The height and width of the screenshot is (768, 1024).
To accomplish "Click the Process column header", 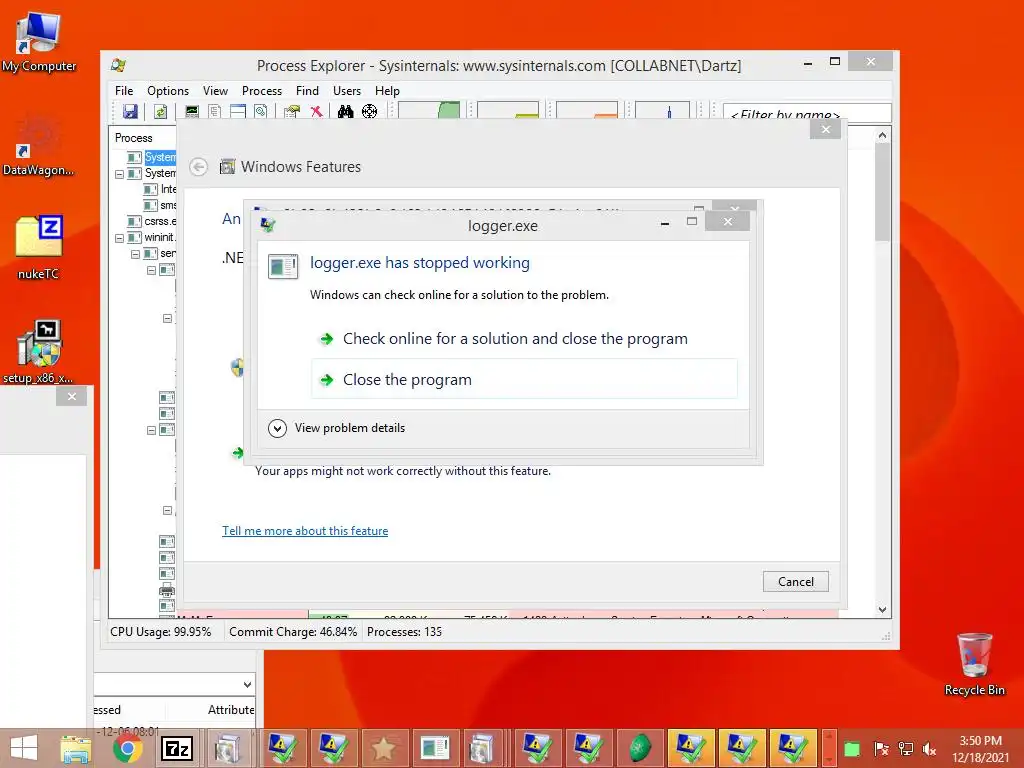I will 142,138.
